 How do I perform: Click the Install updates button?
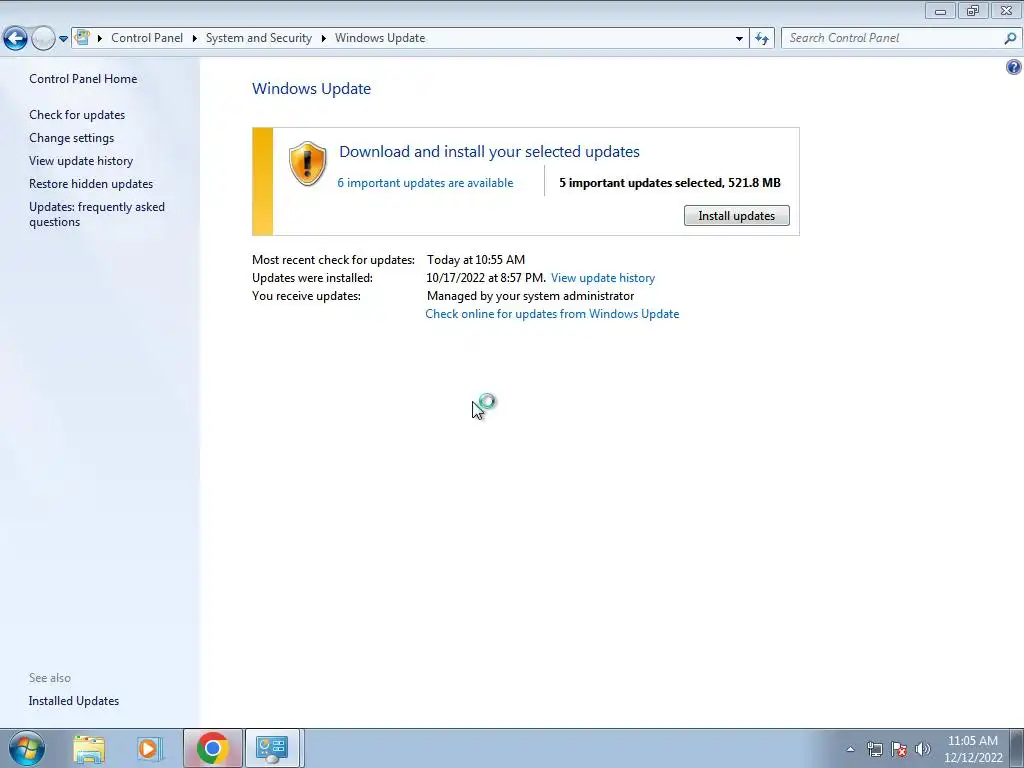737,216
